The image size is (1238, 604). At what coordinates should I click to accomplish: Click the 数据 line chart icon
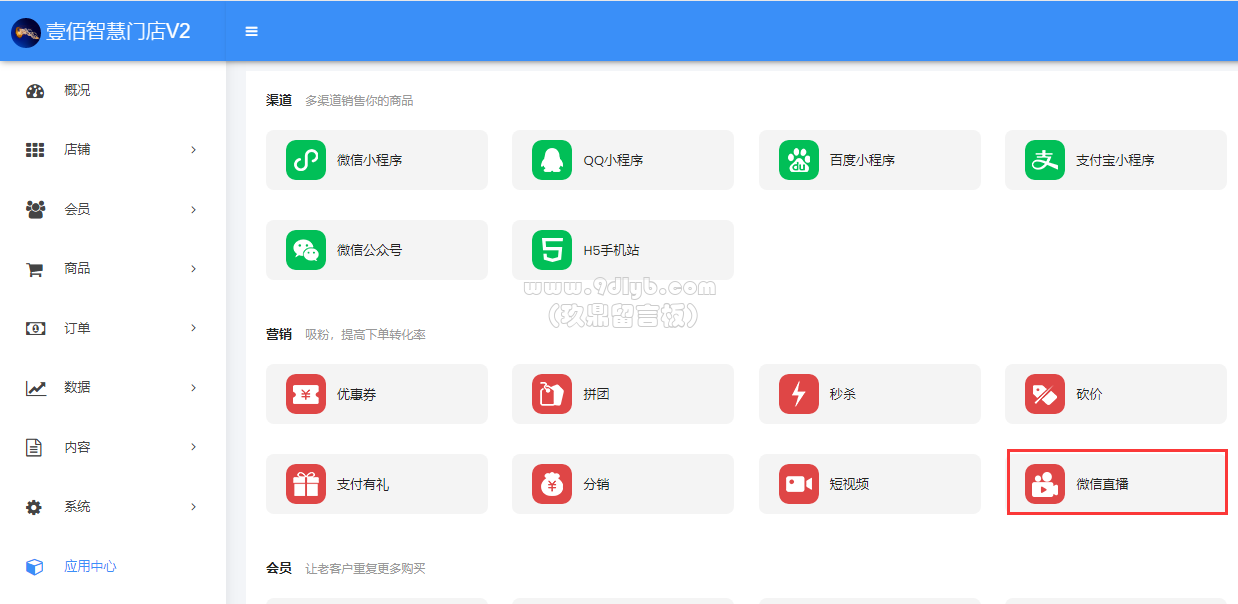pos(36,388)
